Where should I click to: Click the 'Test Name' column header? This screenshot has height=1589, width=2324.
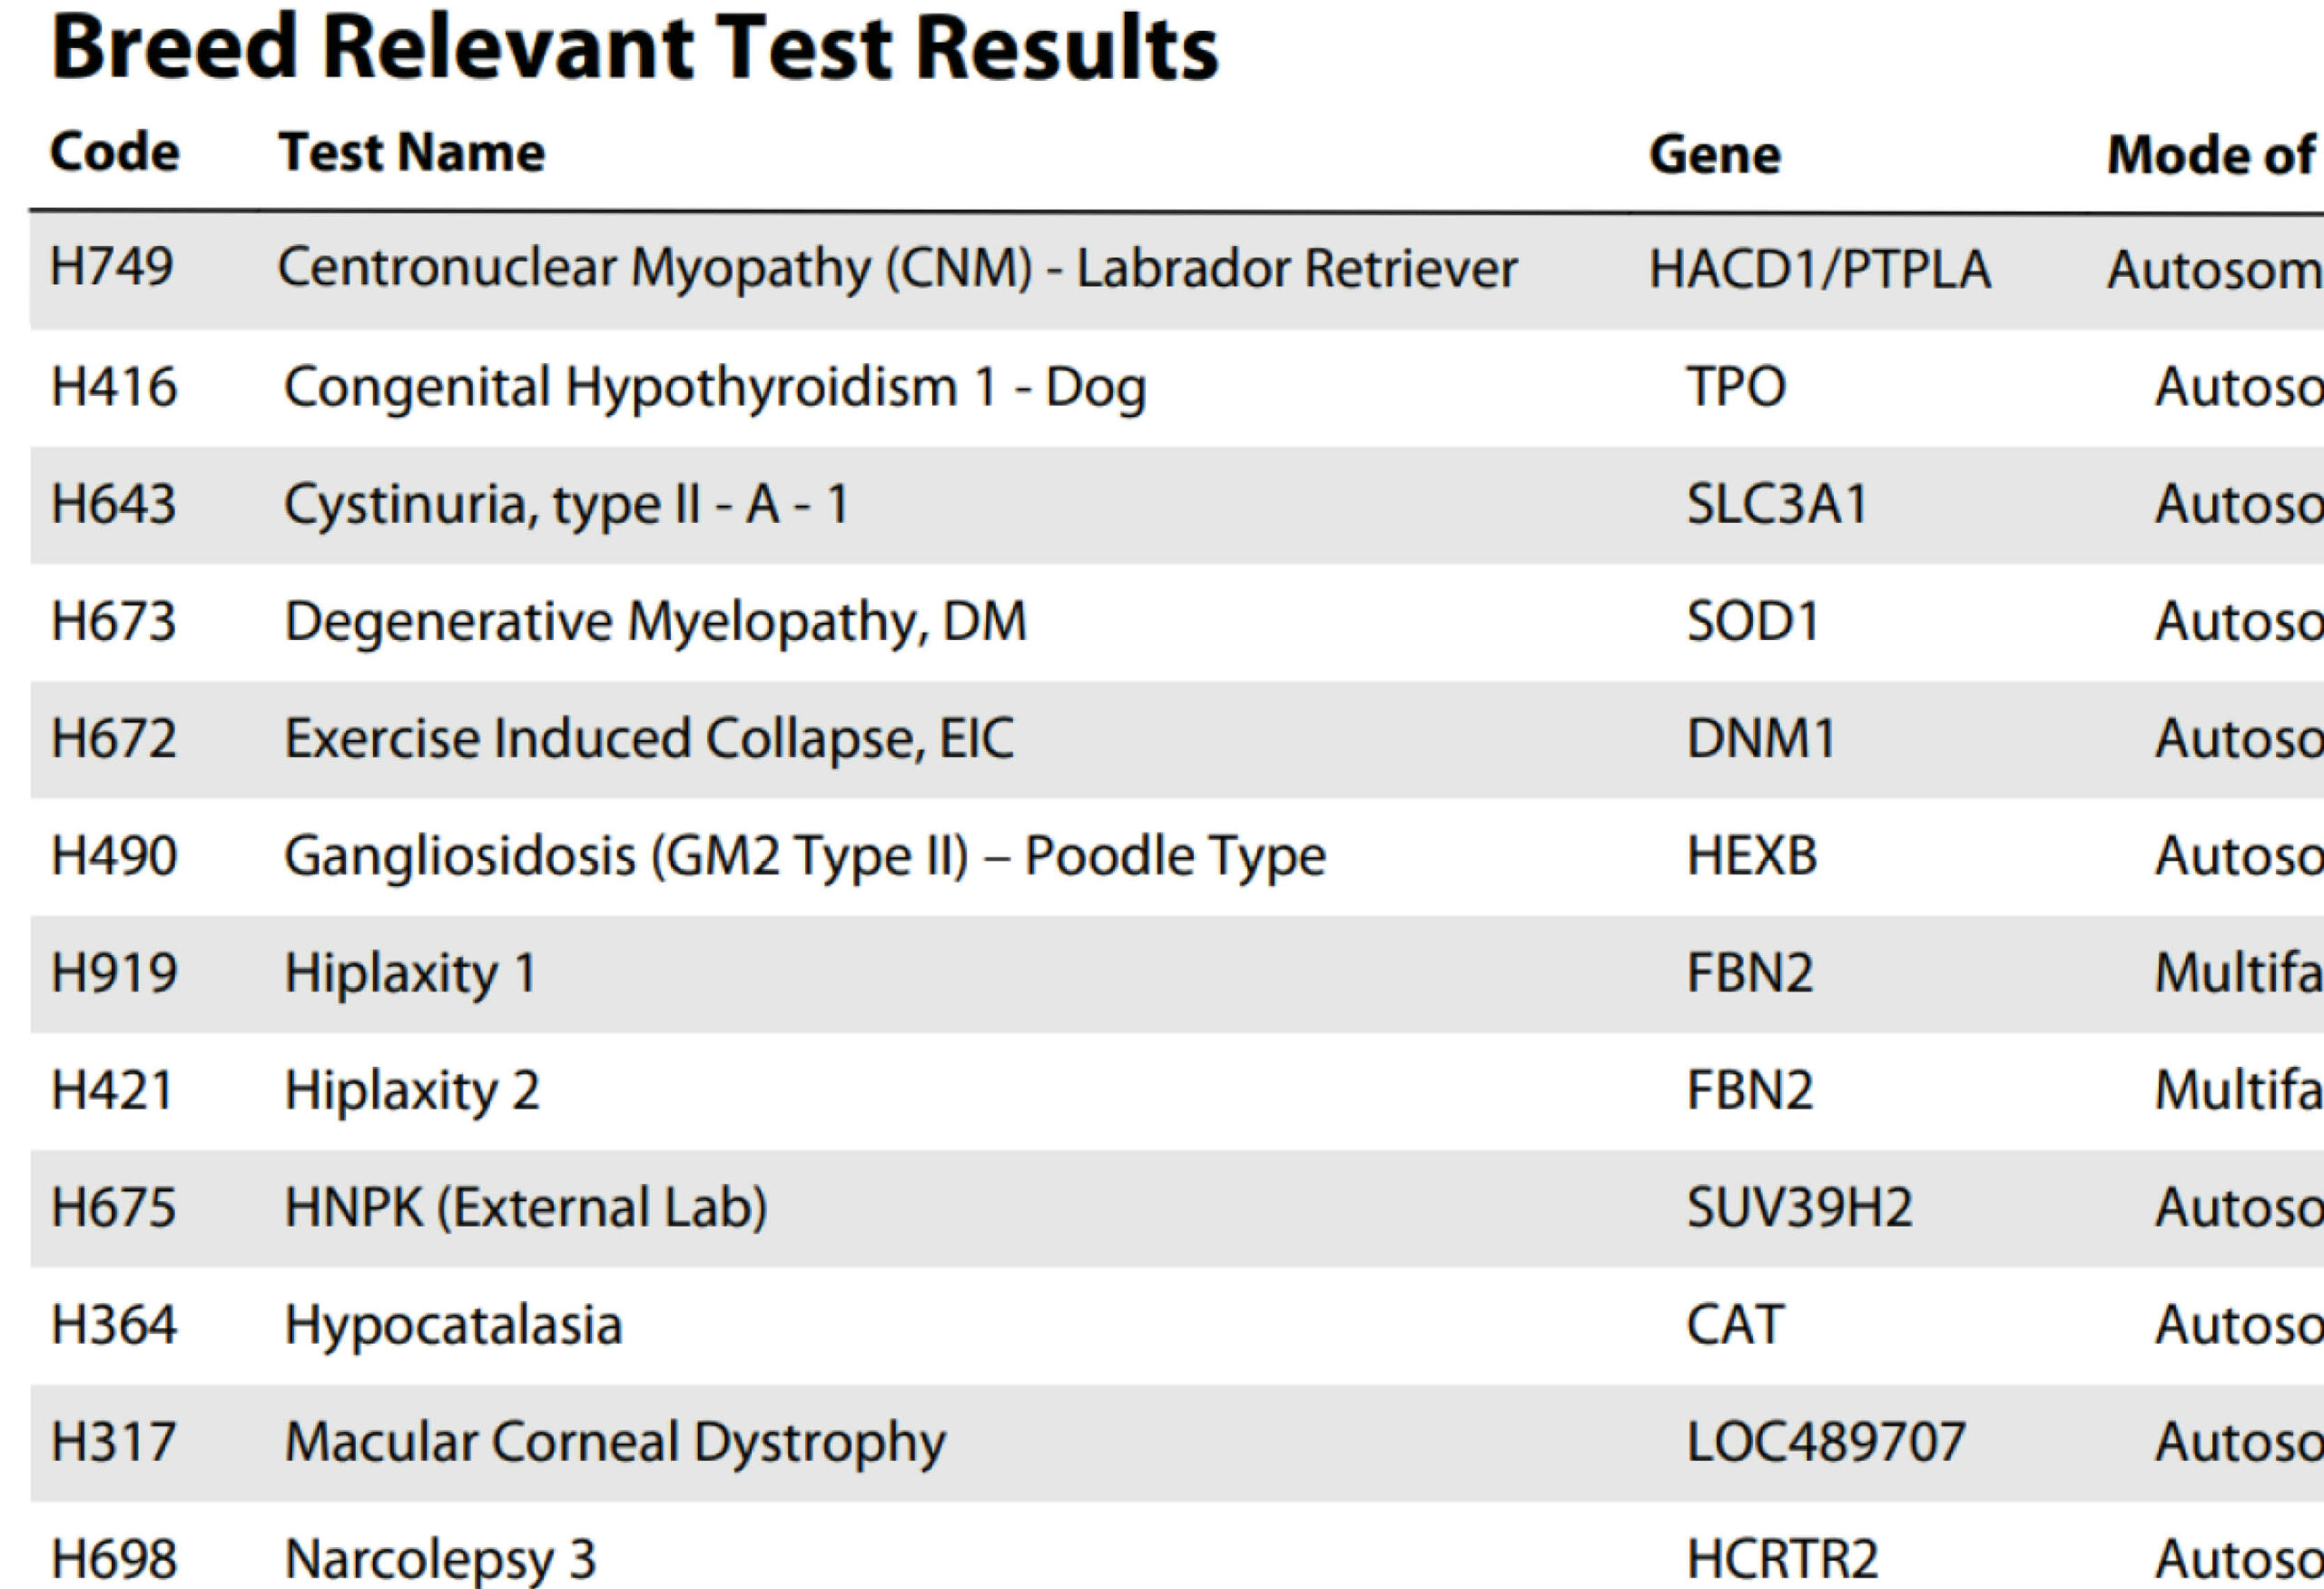click(x=412, y=153)
